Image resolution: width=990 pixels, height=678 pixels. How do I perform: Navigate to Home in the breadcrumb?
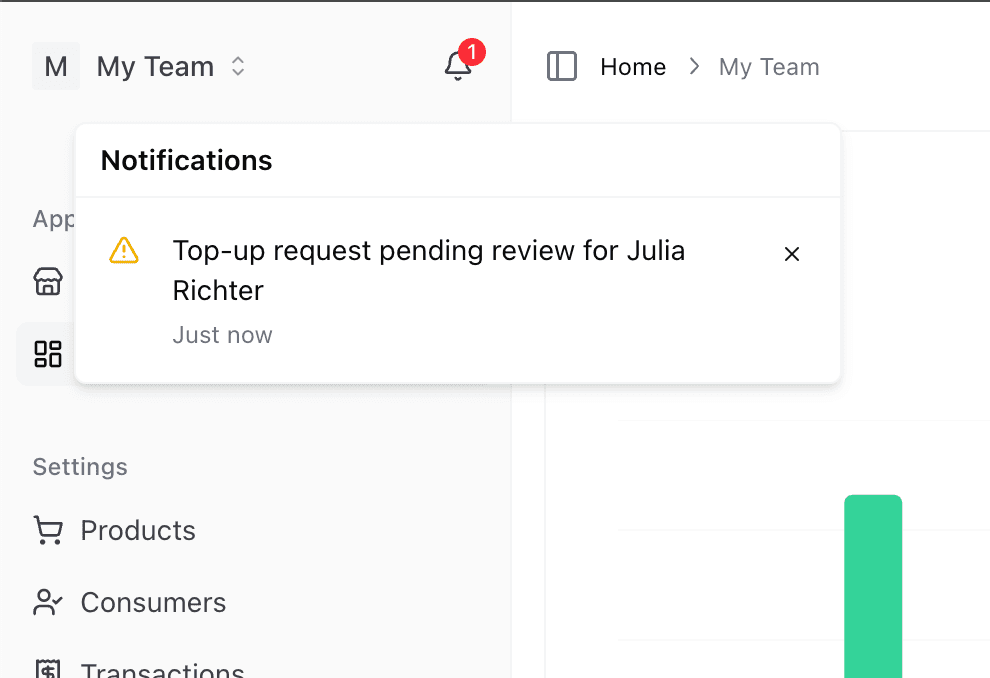[x=633, y=67]
